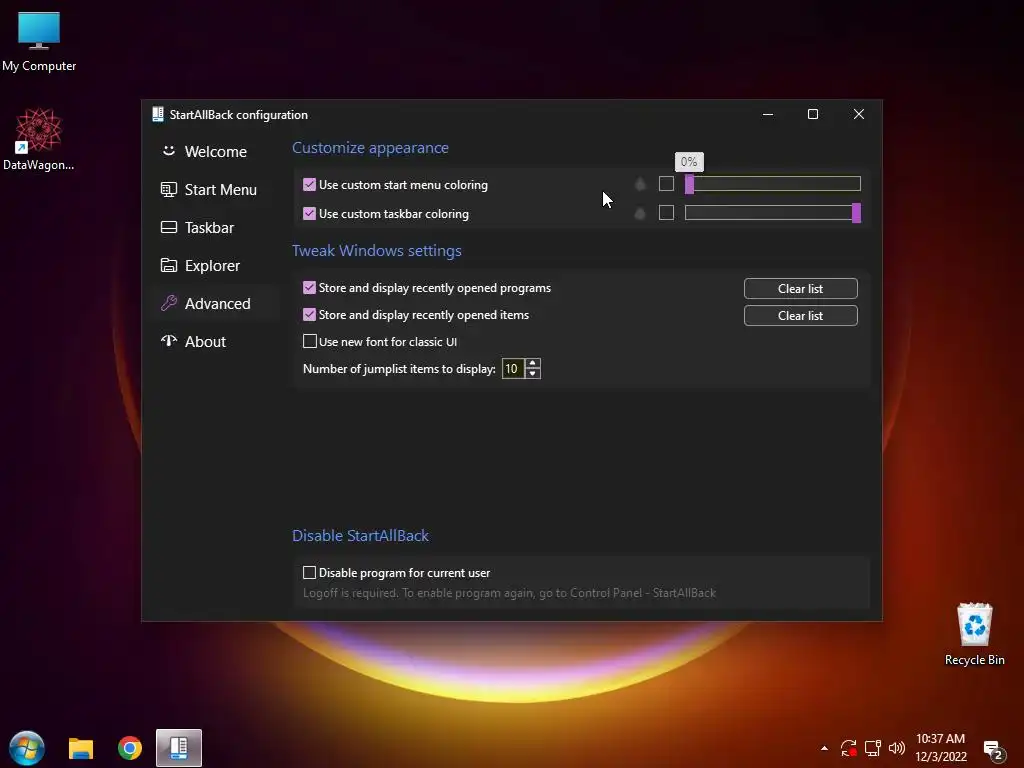Clear list of recently opened items
This screenshot has height=768, width=1024.
[800, 315]
